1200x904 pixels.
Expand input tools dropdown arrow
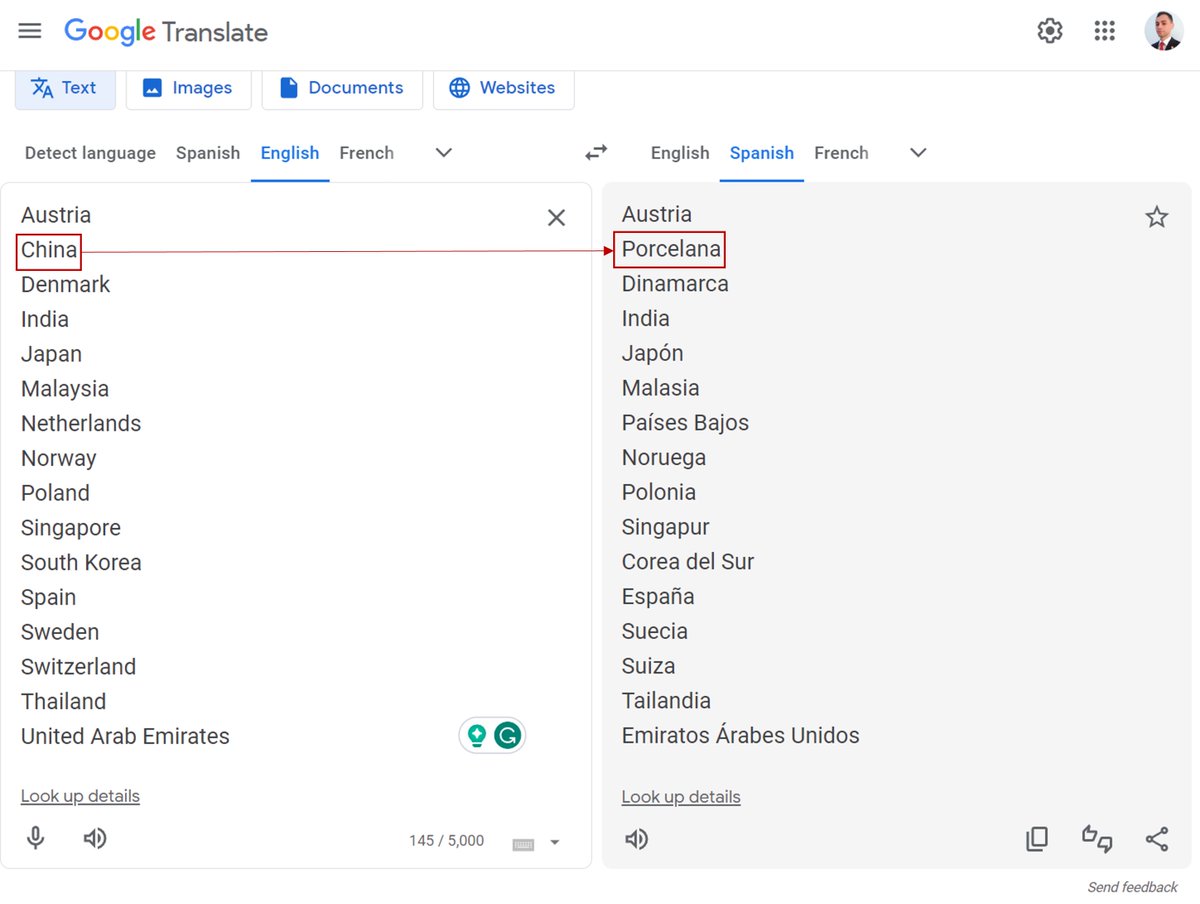(555, 843)
